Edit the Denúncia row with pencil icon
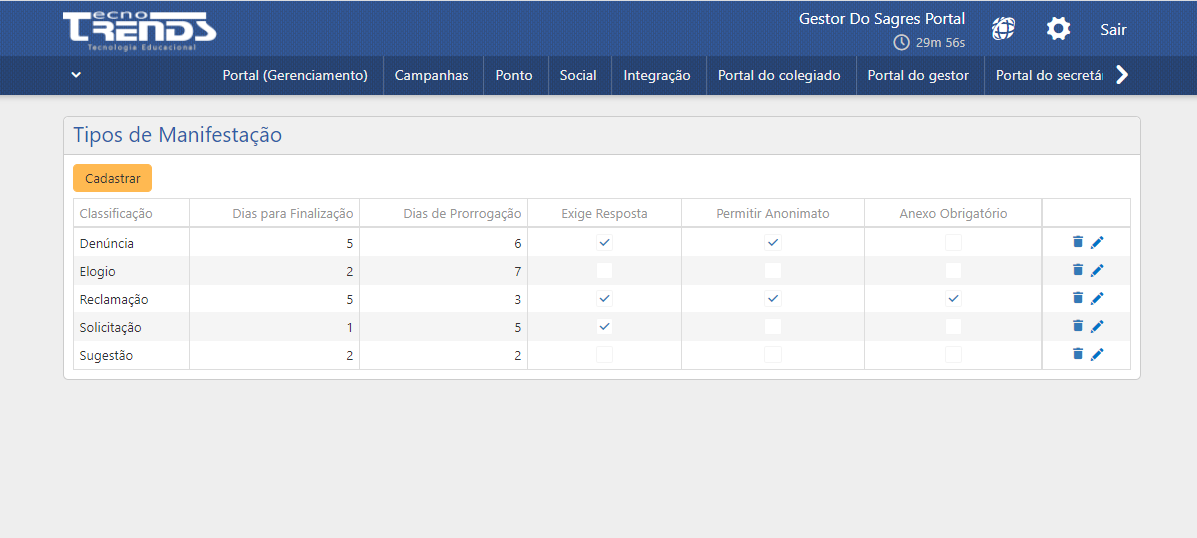Screen dimensions: 1197x538 [1097, 242]
